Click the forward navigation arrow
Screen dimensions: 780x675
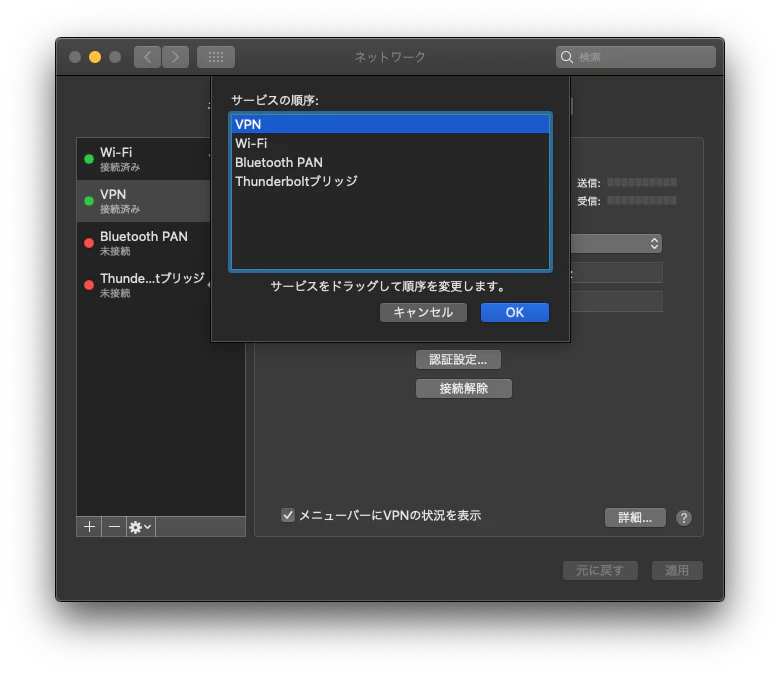(175, 57)
